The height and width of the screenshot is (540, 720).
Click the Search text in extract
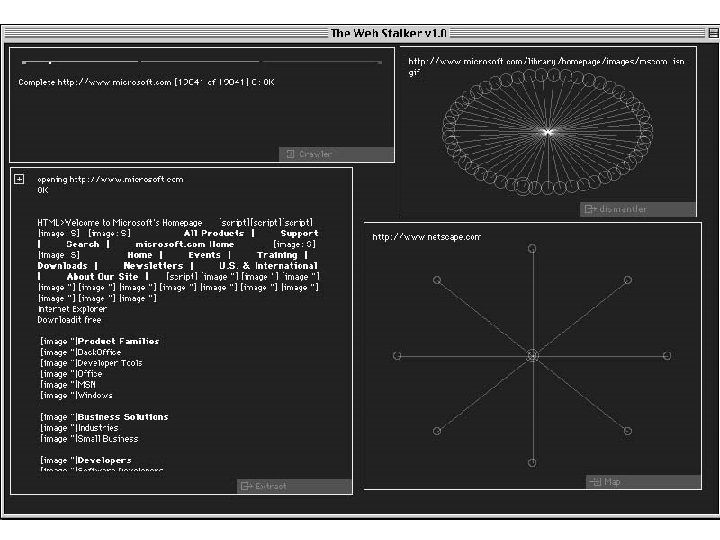tap(83, 244)
